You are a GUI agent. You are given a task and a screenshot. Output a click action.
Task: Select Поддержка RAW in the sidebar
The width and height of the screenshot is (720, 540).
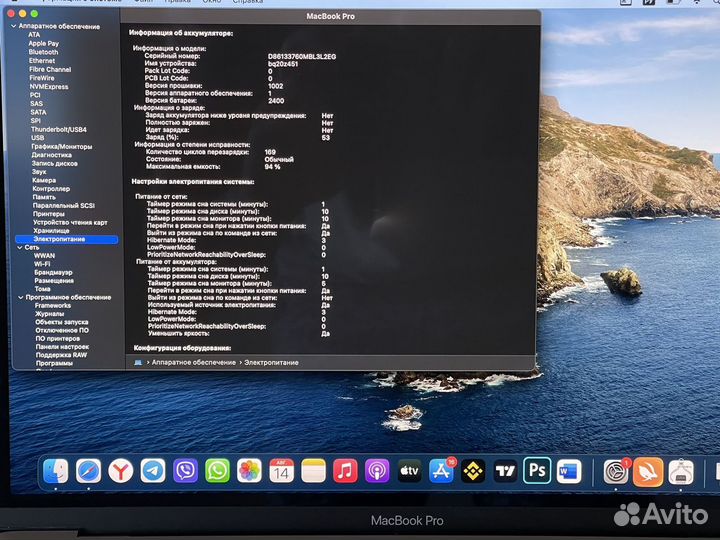coord(61,355)
